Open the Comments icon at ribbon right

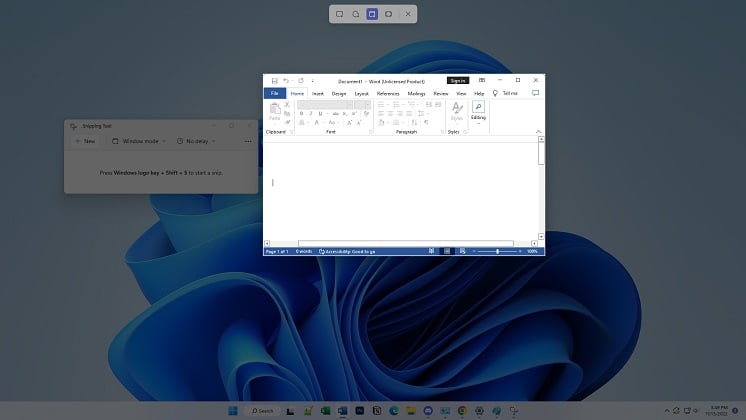tap(535, 93)
